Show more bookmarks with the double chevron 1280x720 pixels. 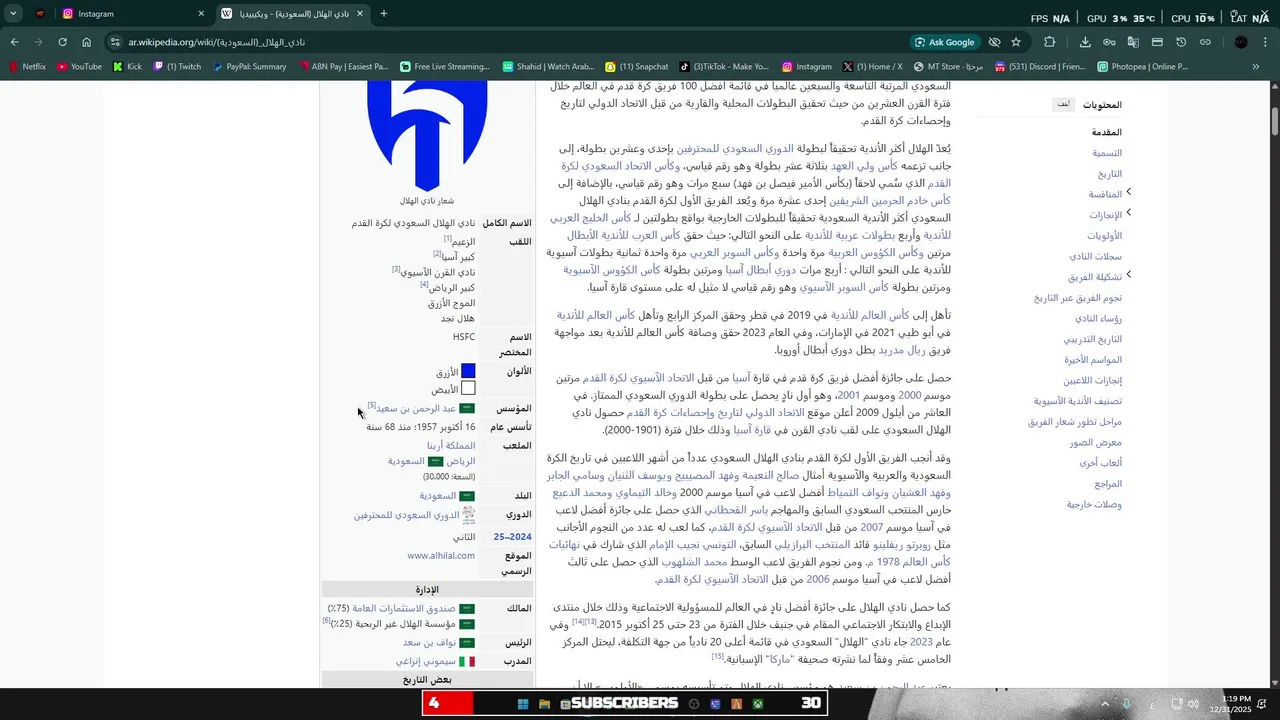click(1256, 67)
